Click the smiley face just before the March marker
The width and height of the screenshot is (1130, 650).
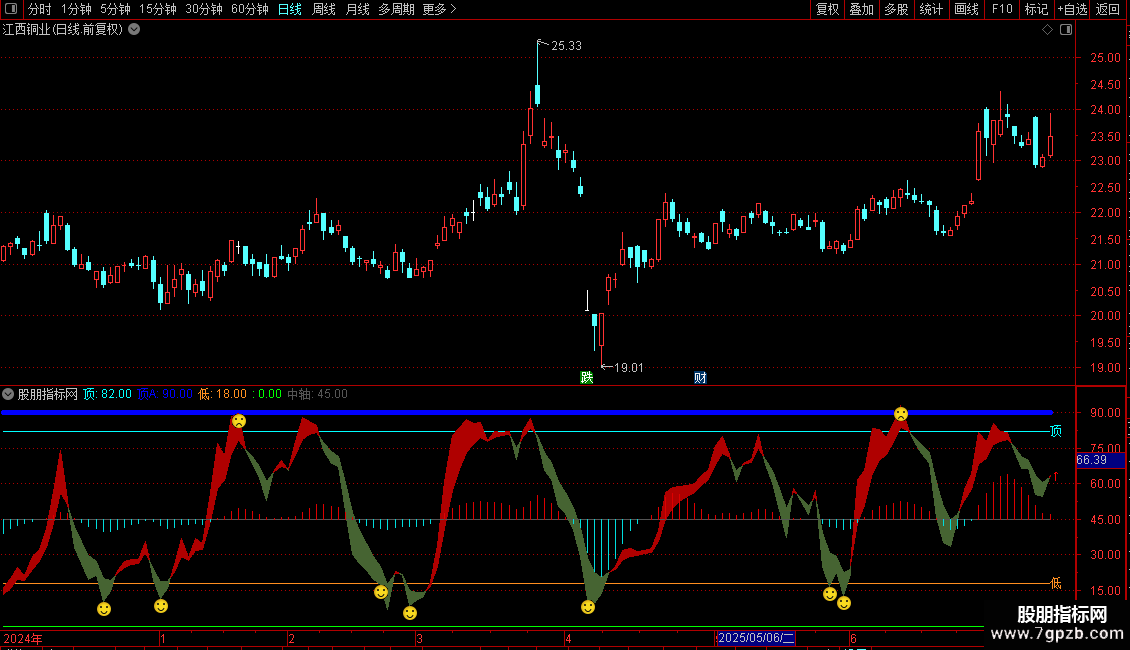click(x=381, y=592)
